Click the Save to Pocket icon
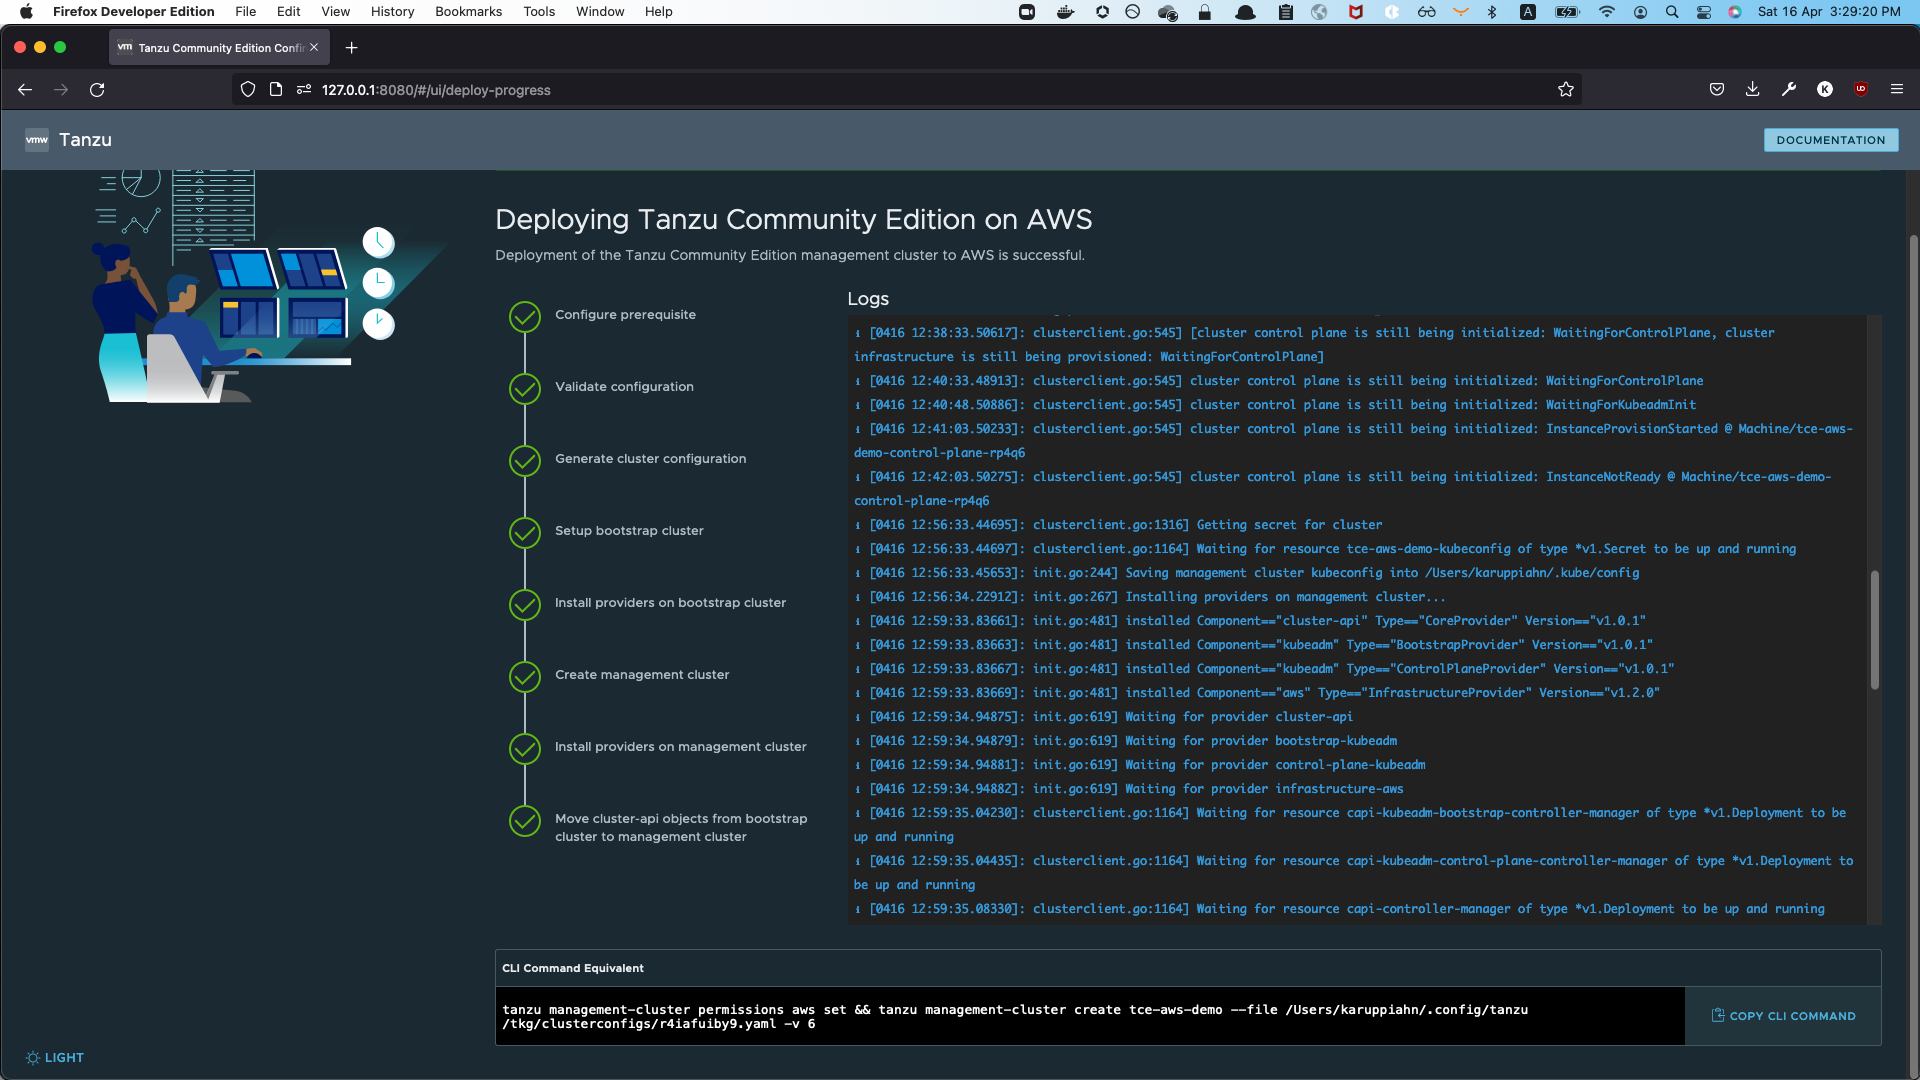The image size is (1920, 1080). pos(1717,90)
